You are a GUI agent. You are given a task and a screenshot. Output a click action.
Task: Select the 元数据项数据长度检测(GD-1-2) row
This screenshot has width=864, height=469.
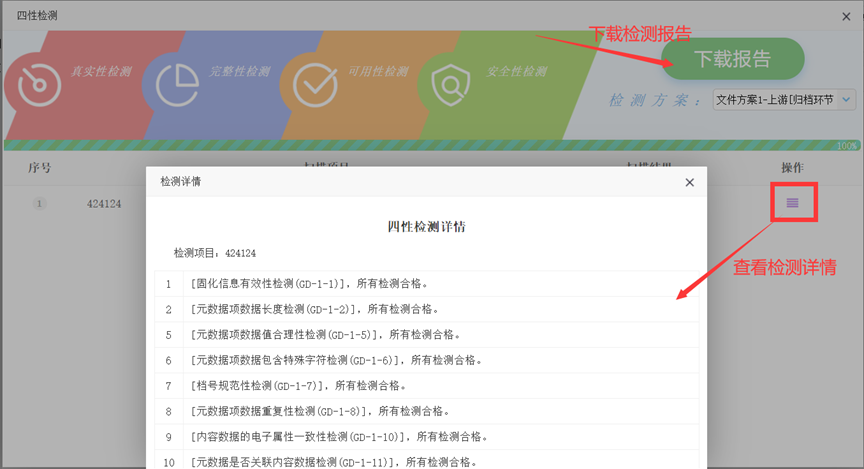[427, 309]
